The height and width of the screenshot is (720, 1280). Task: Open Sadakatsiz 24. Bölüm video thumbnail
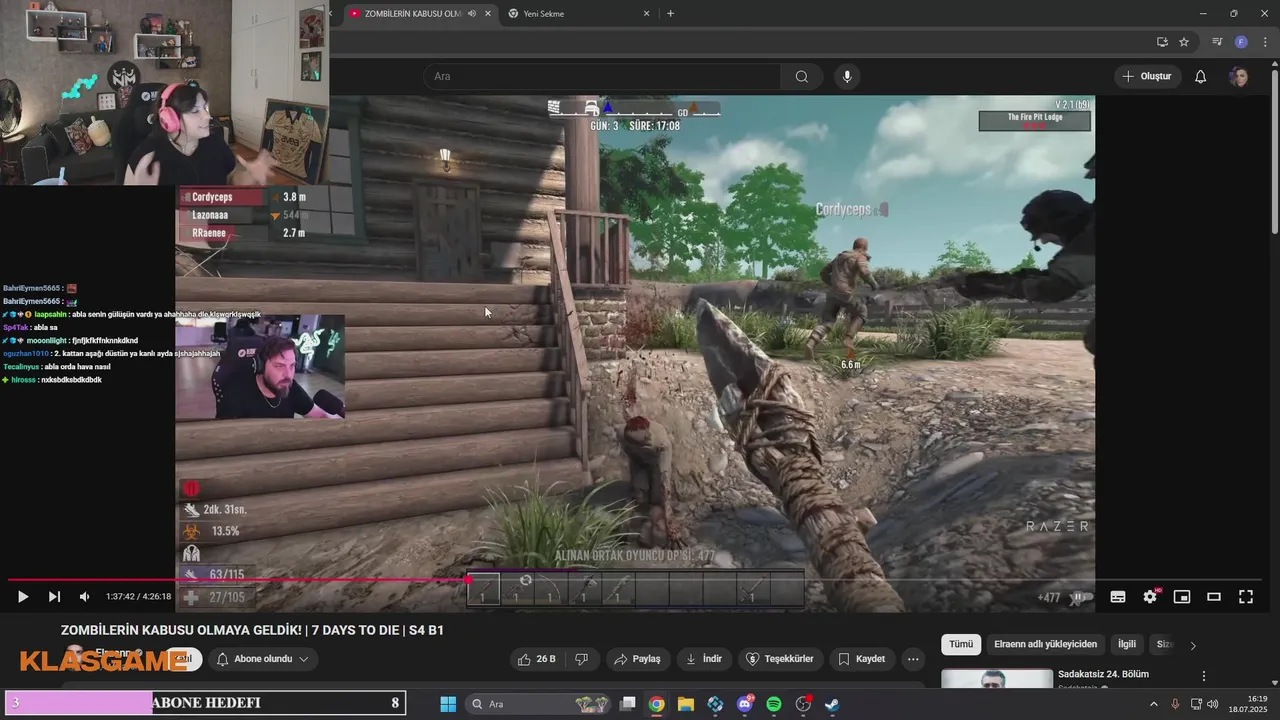[997, 679]
